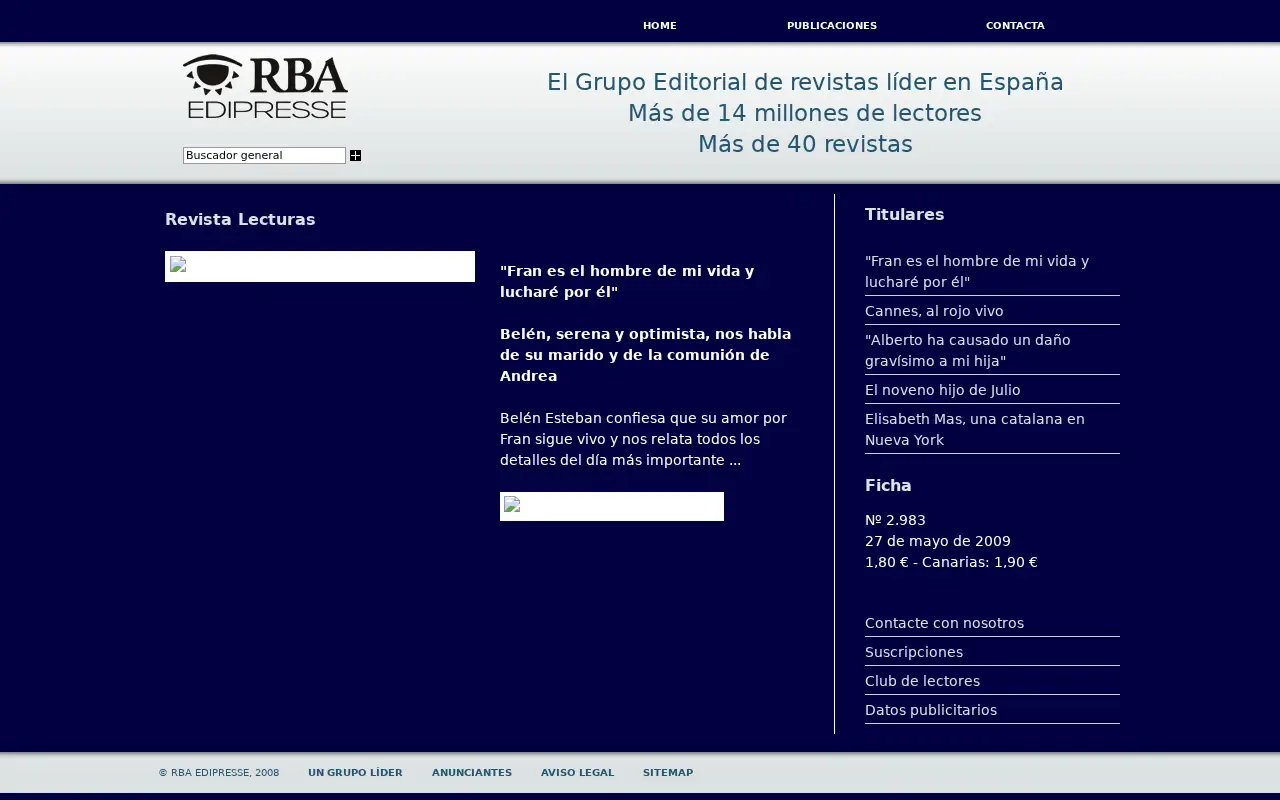Open the HOME menu item

[660, 26]
